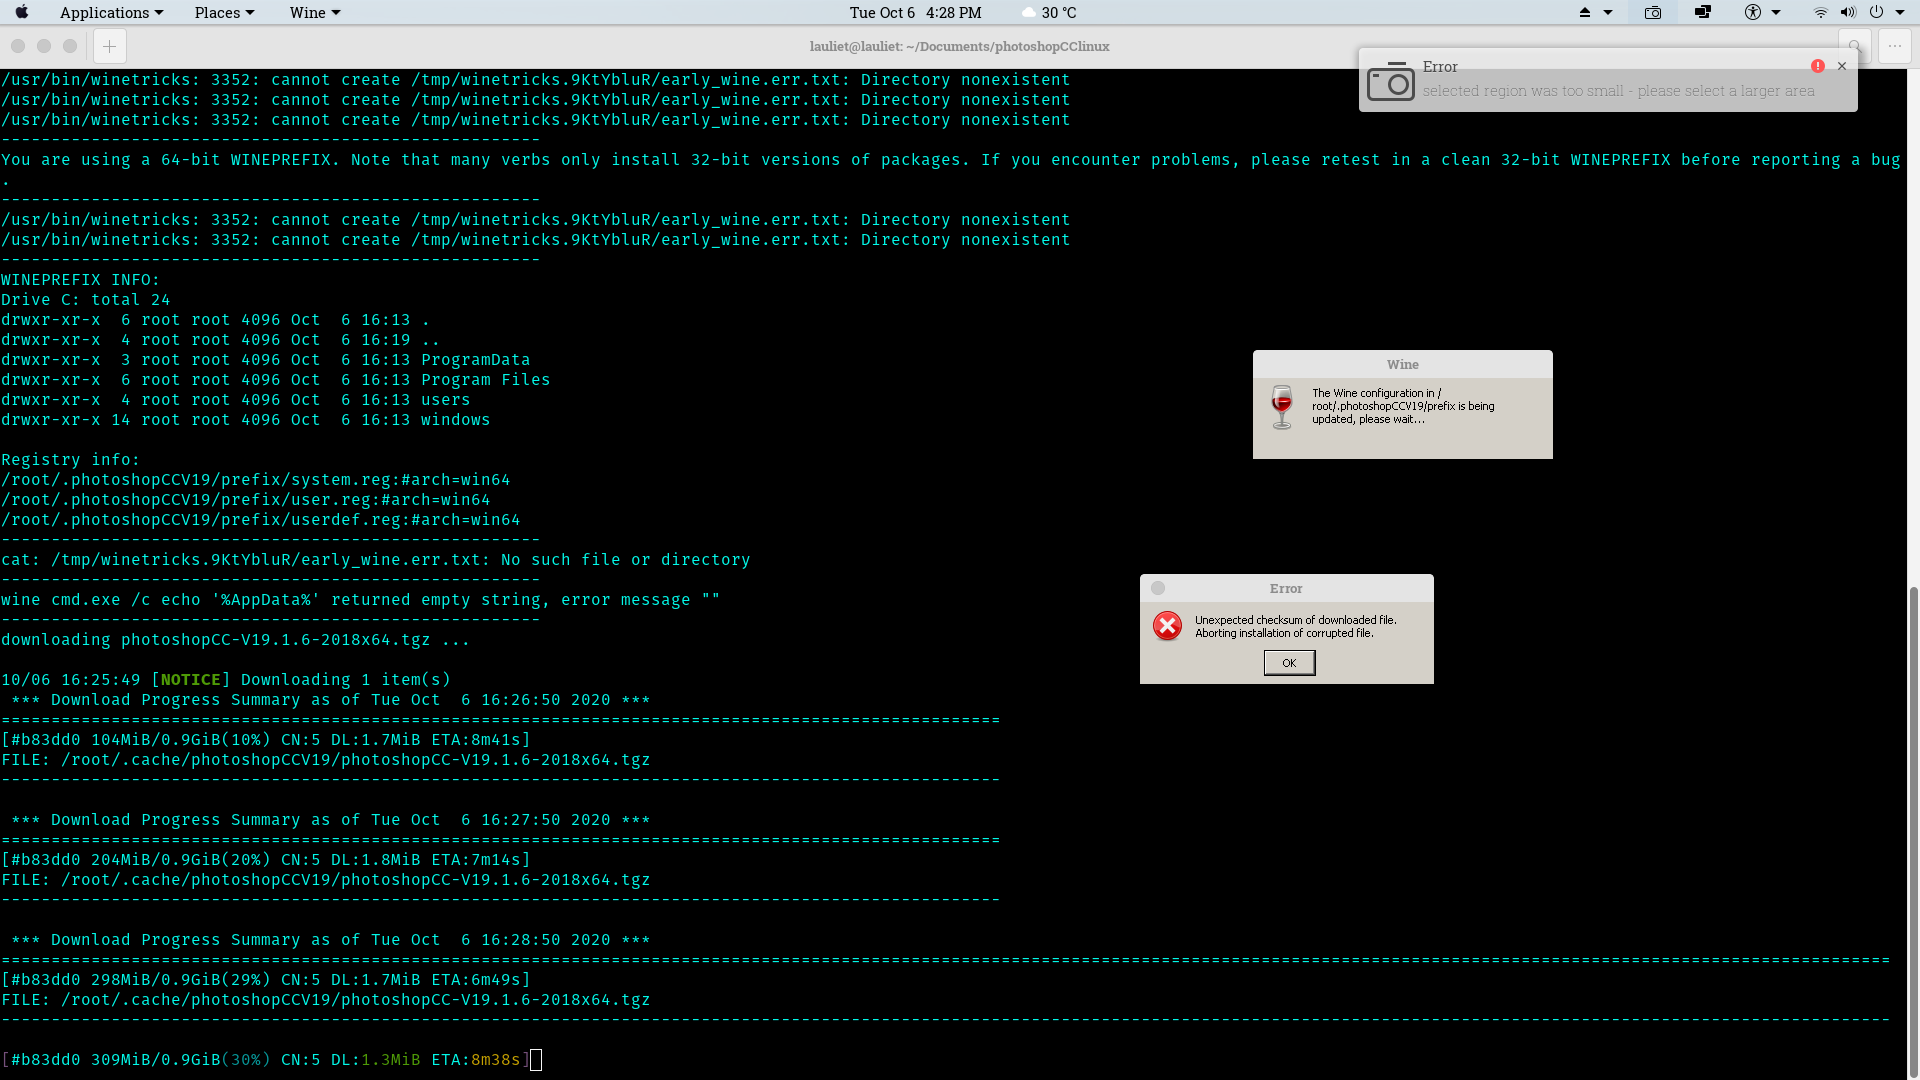The height and width of the screenshot is (1080, 1920).
Task: Open the Places menu
Action: coord(224,12)
